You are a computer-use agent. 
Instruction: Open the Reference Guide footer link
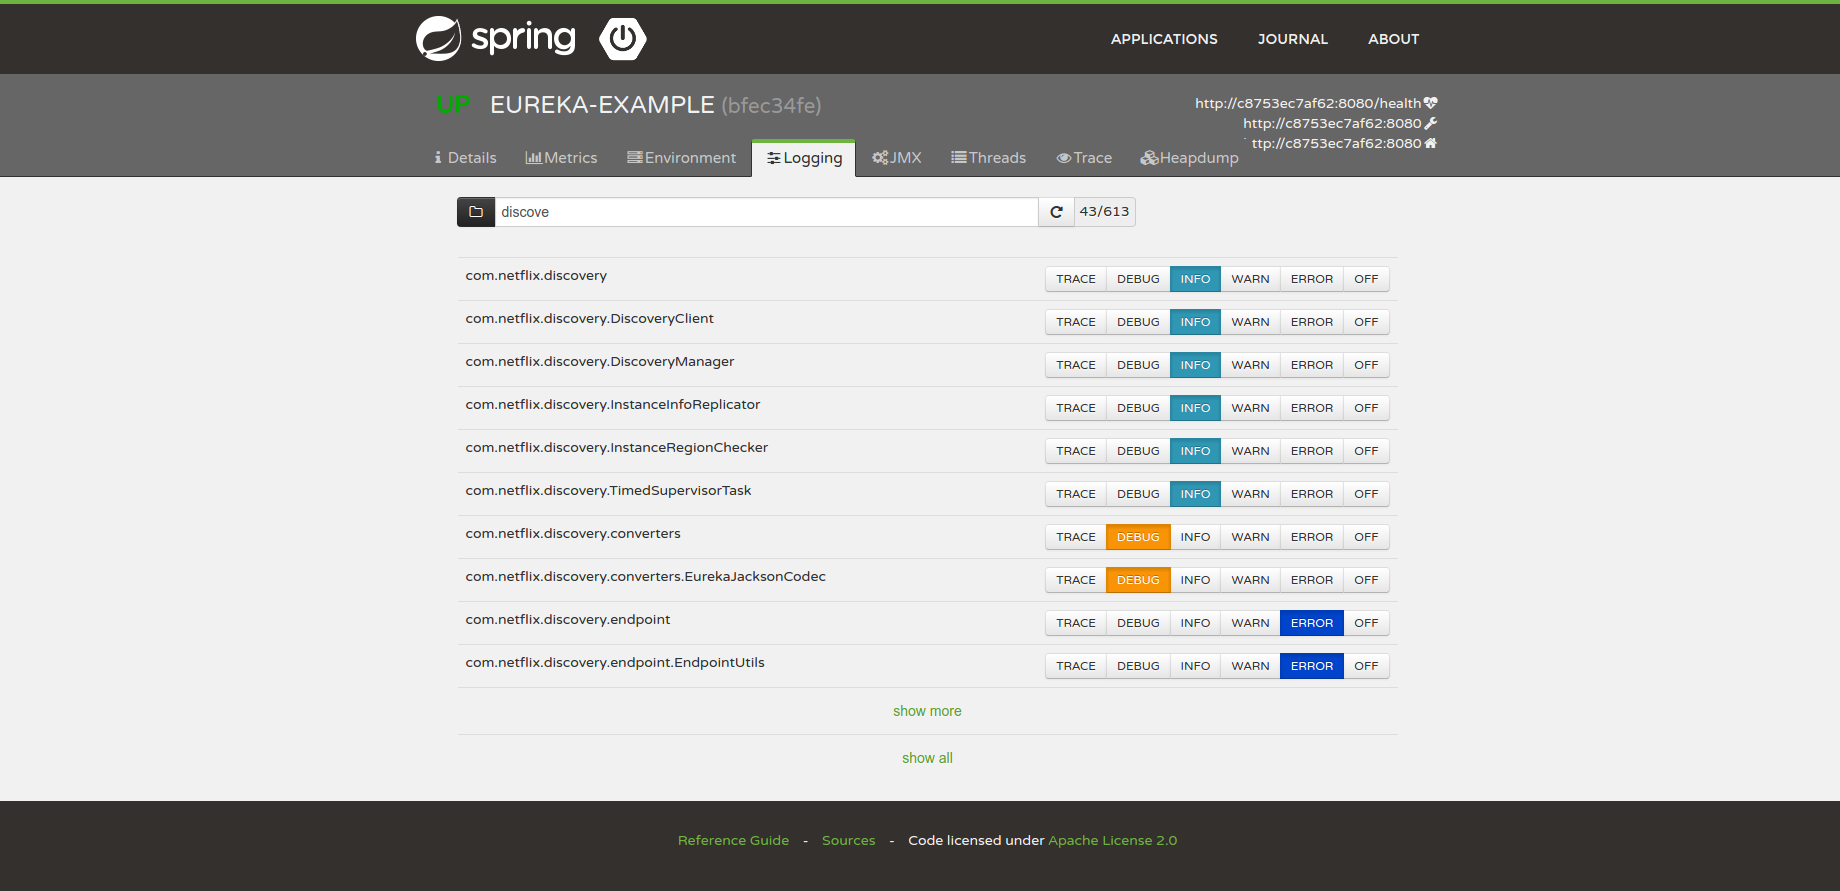[x=733, y=840]
